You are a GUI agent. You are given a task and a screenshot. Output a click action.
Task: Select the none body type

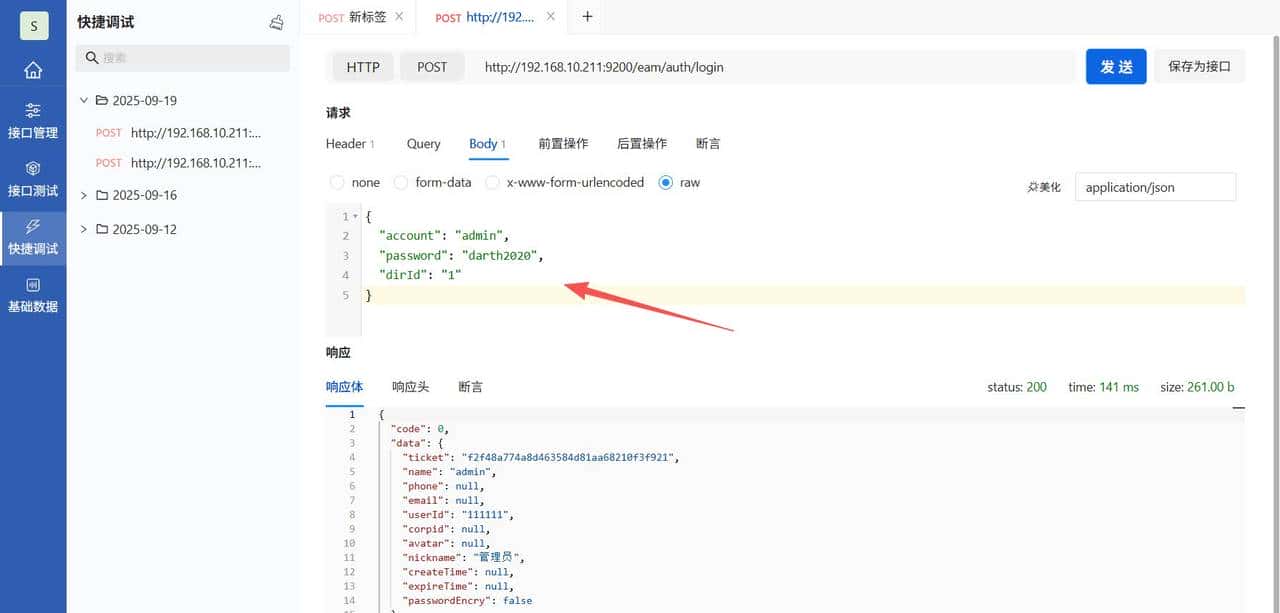tap(337, 183)
